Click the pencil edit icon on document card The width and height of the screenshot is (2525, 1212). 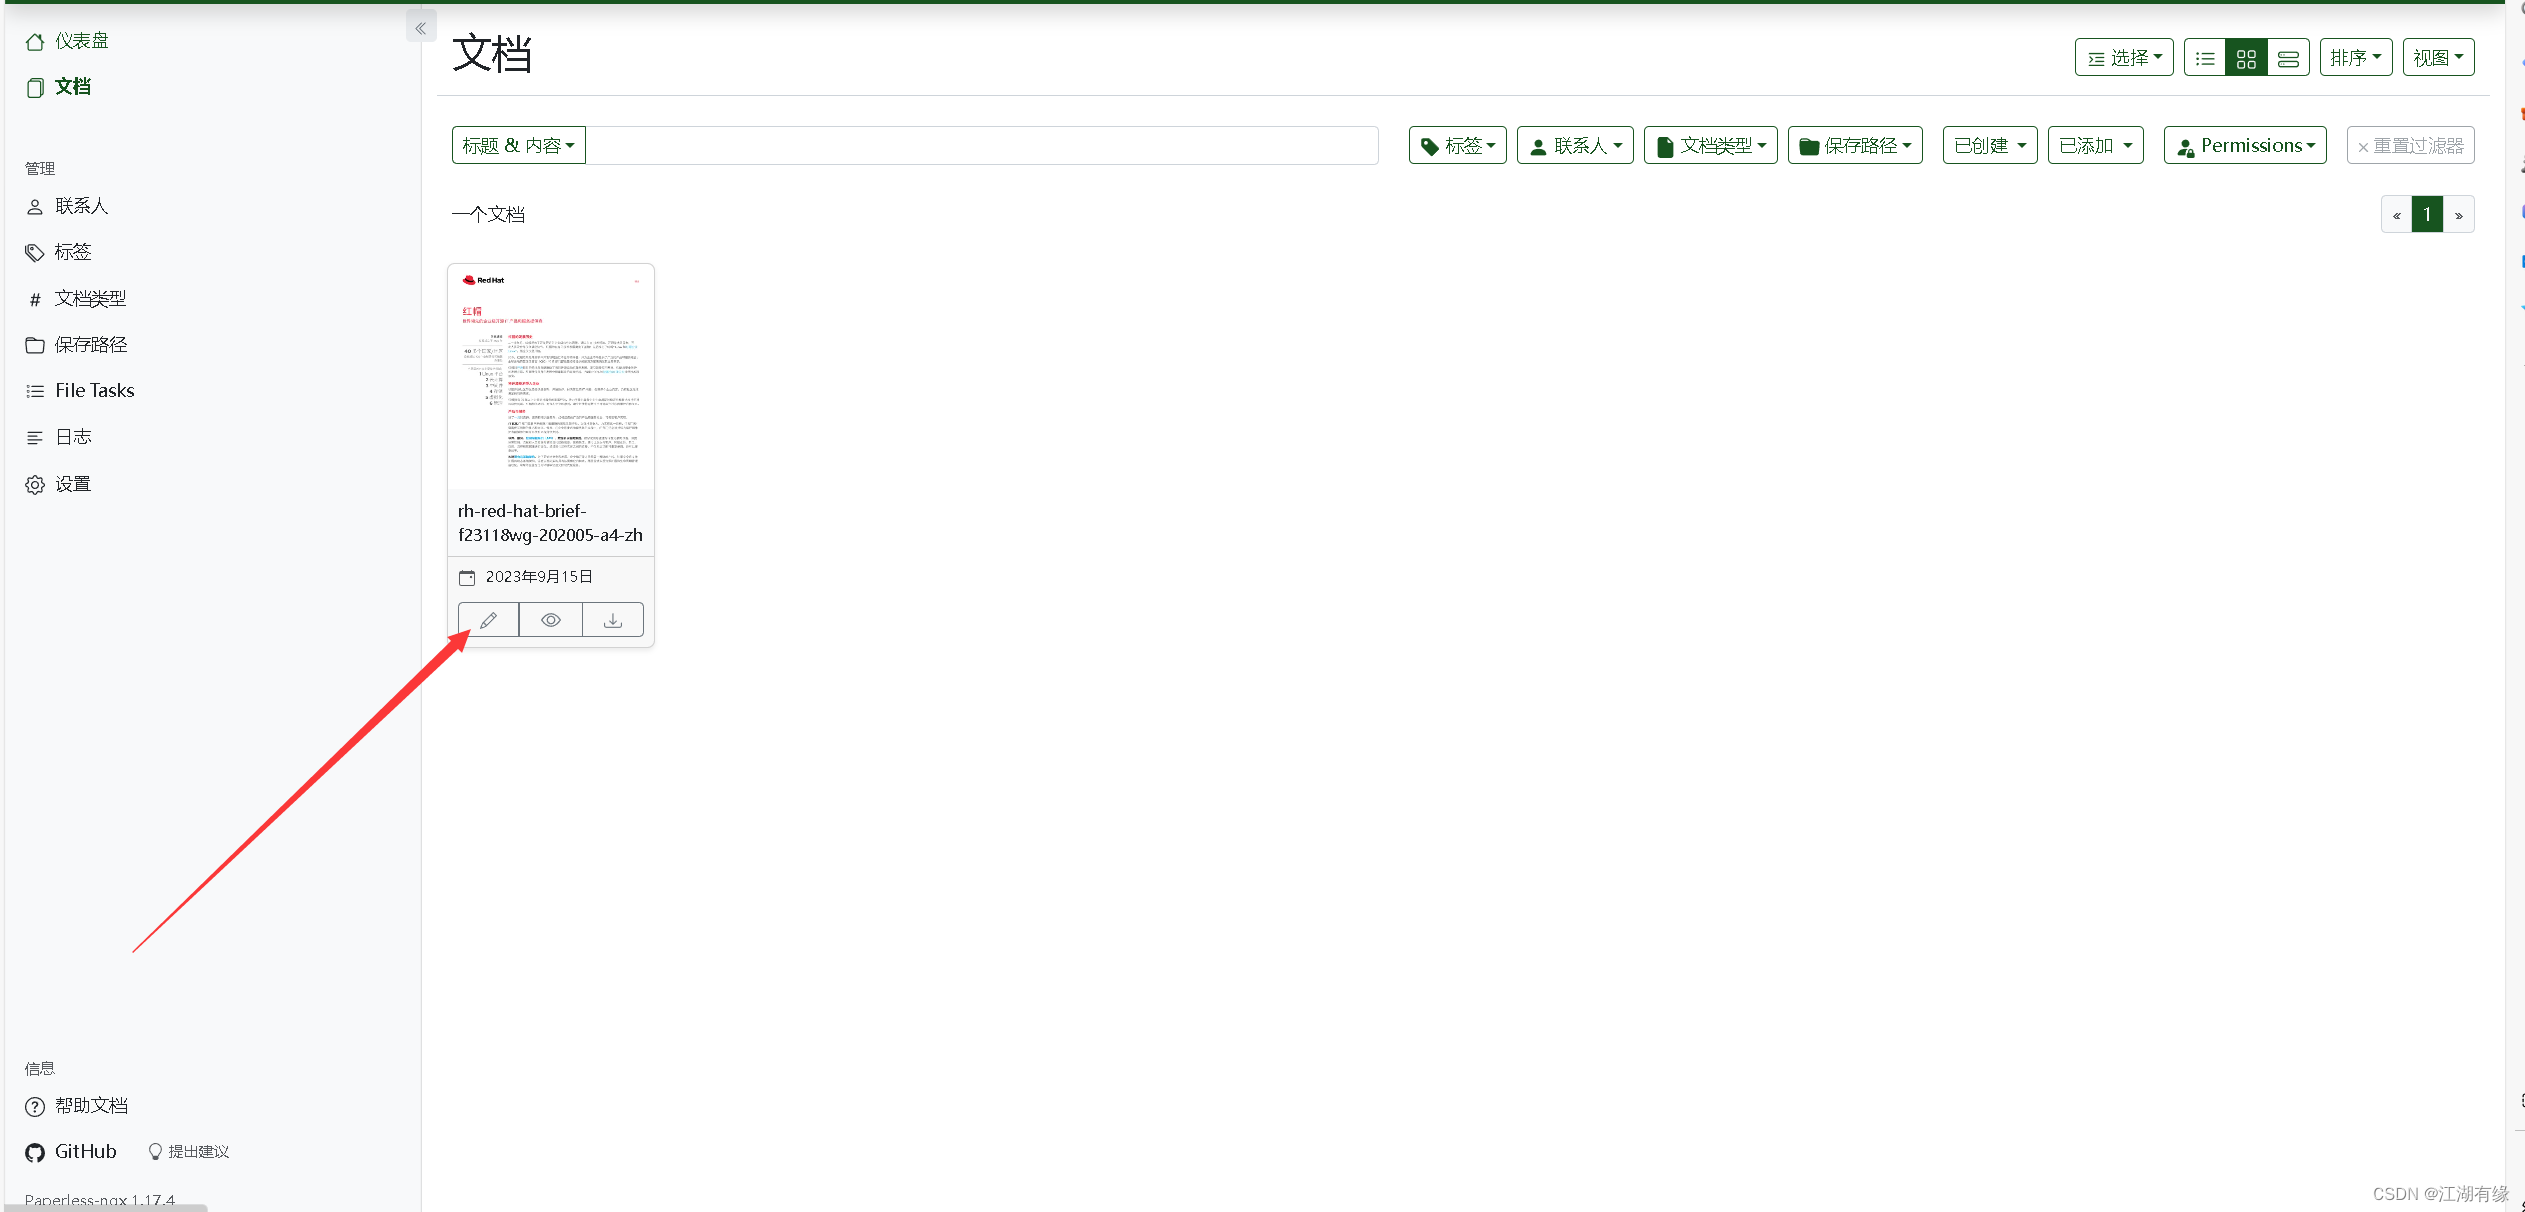click(488, 620)
